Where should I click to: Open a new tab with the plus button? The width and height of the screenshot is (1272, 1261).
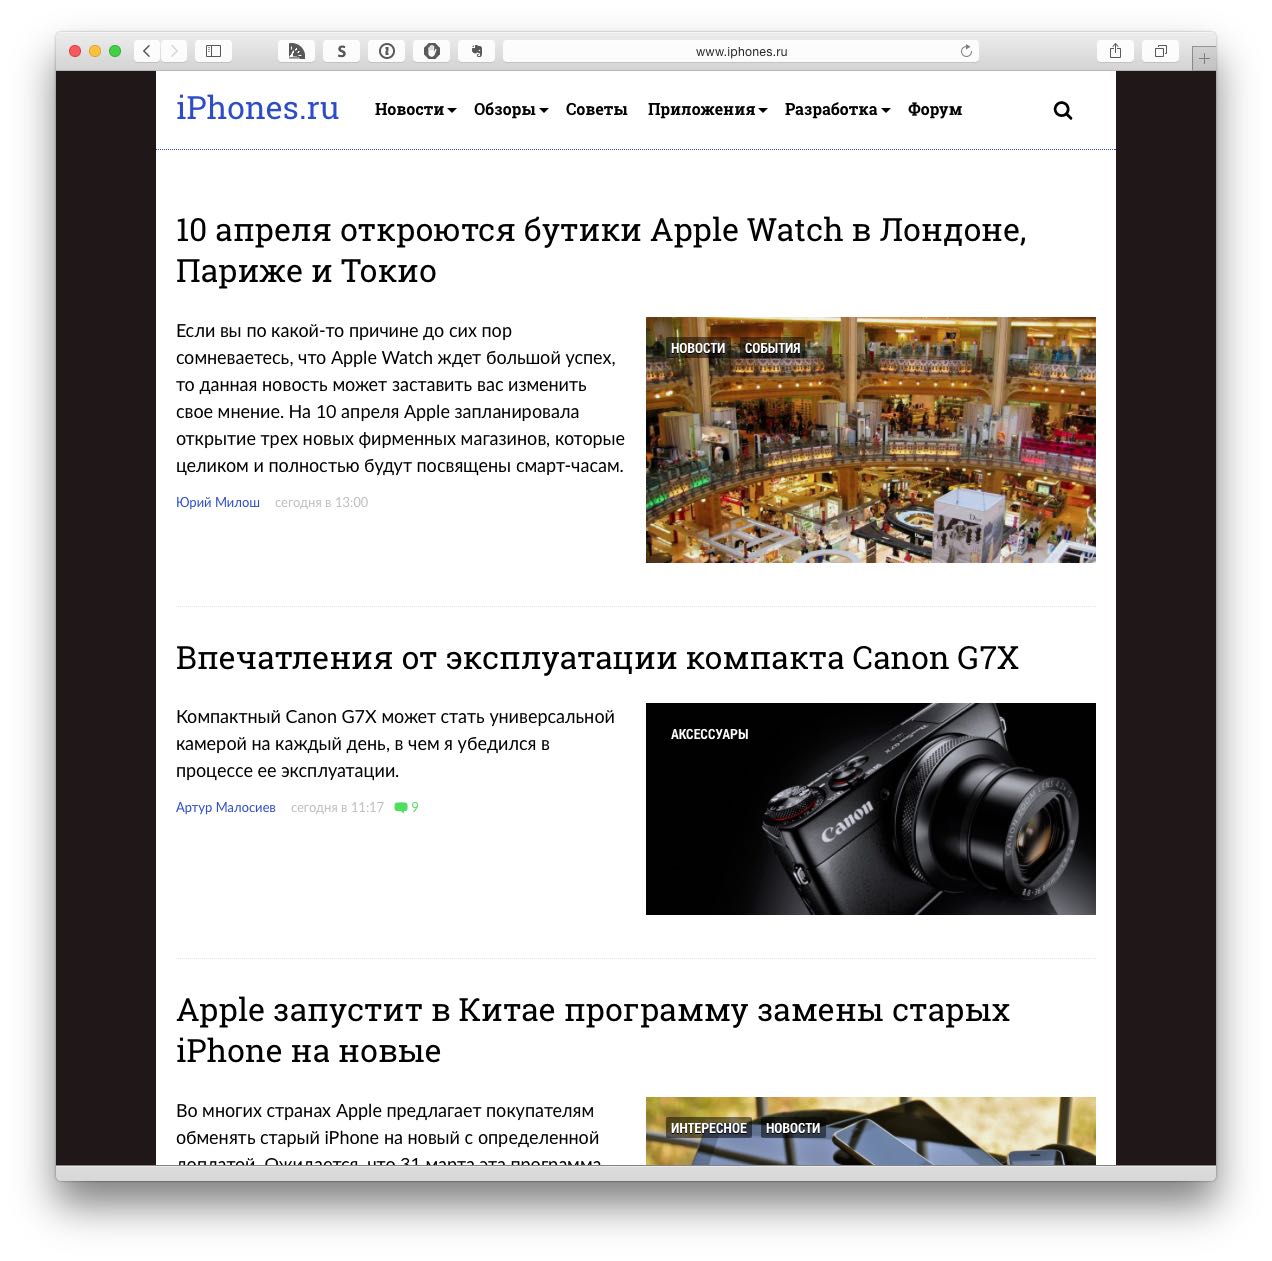pos(1204,58)
